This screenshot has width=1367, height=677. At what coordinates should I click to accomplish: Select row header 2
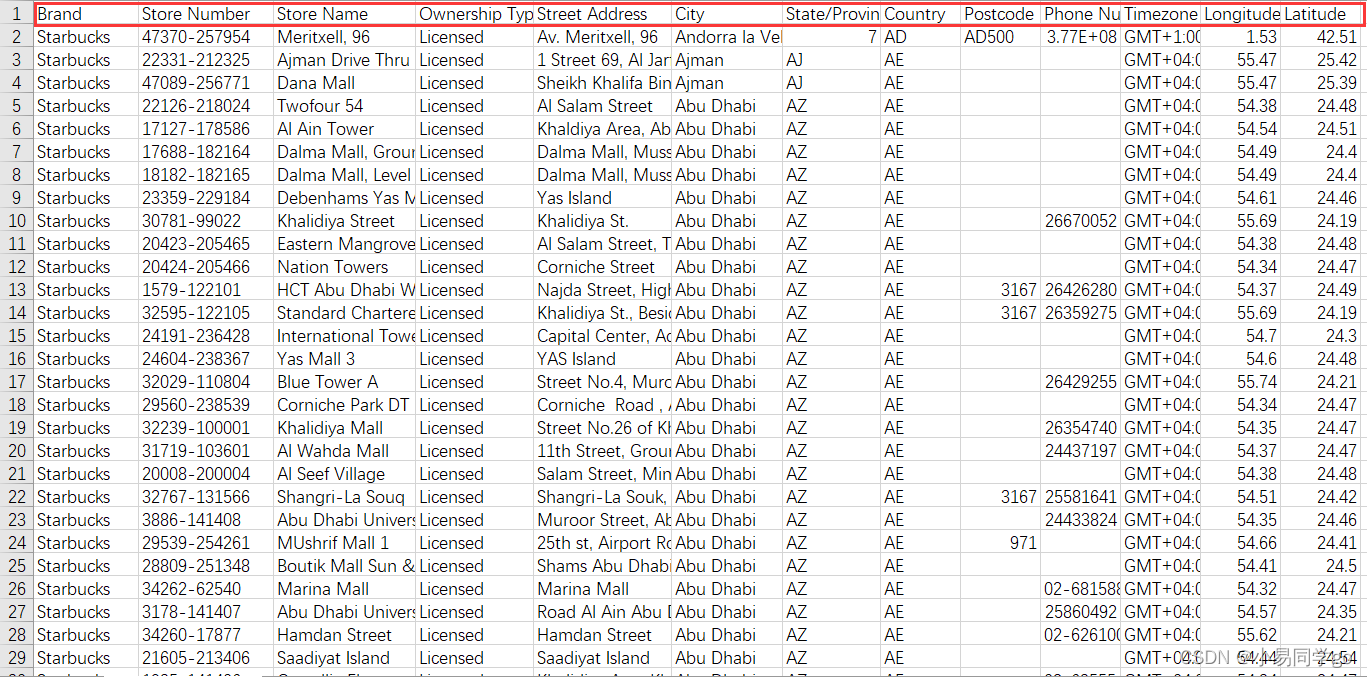[x=17, y=37]
